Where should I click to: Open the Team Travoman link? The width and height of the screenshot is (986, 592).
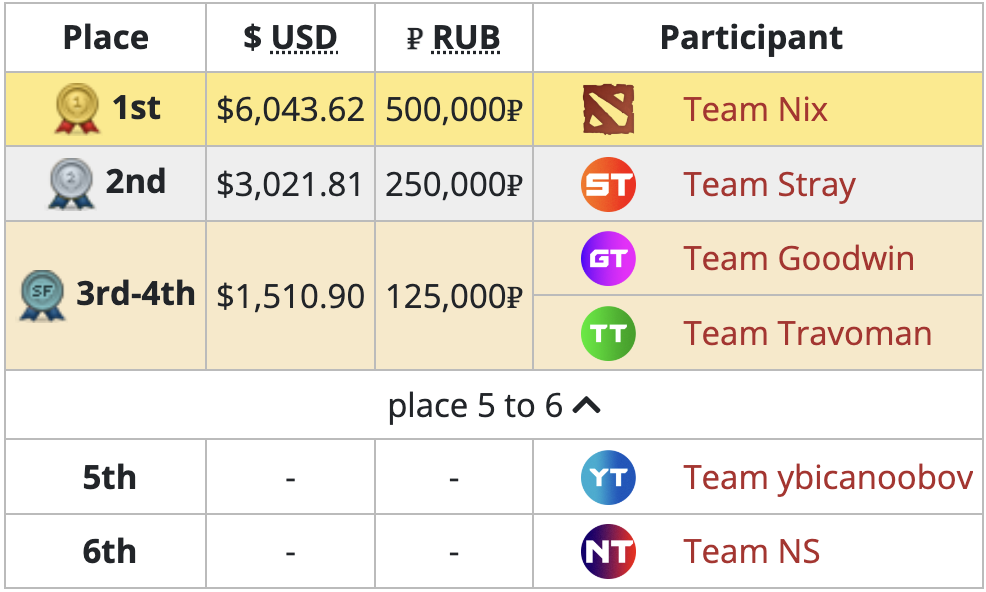[x=807, y=333]
